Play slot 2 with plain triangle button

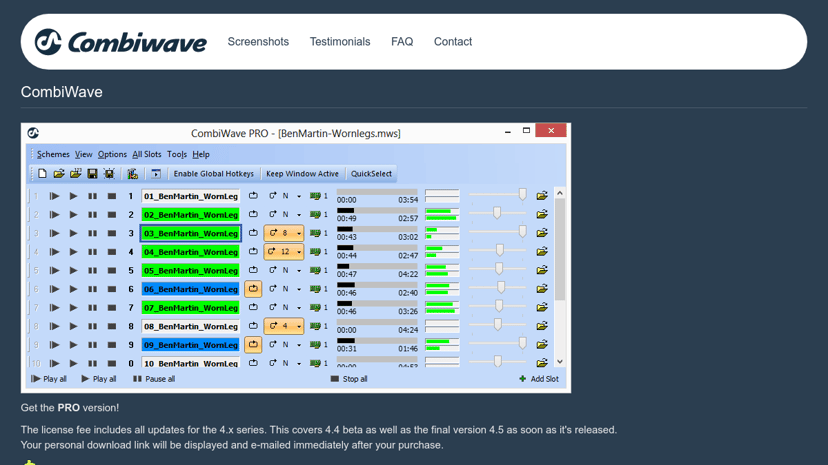click(x=73, y=215)
